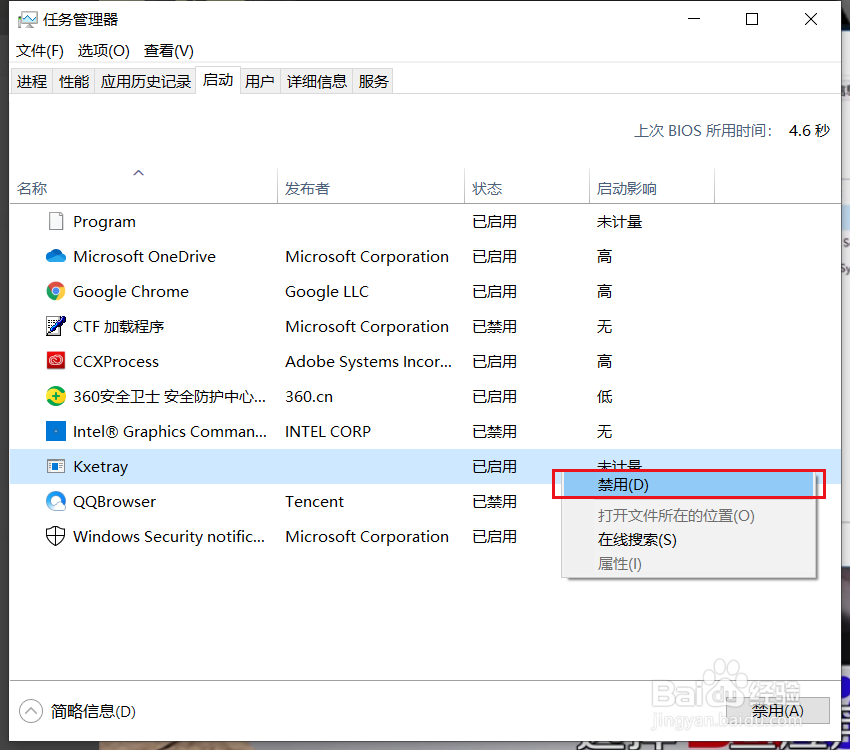The image size is (850, 750).
Task: Click the 360安全卫士 icon
Action: [57, 396]
